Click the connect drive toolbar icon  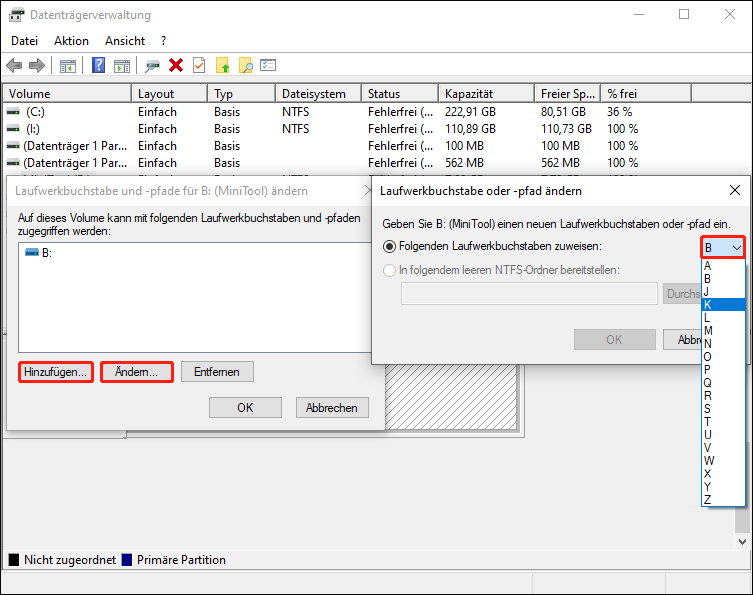coord(152,65)
